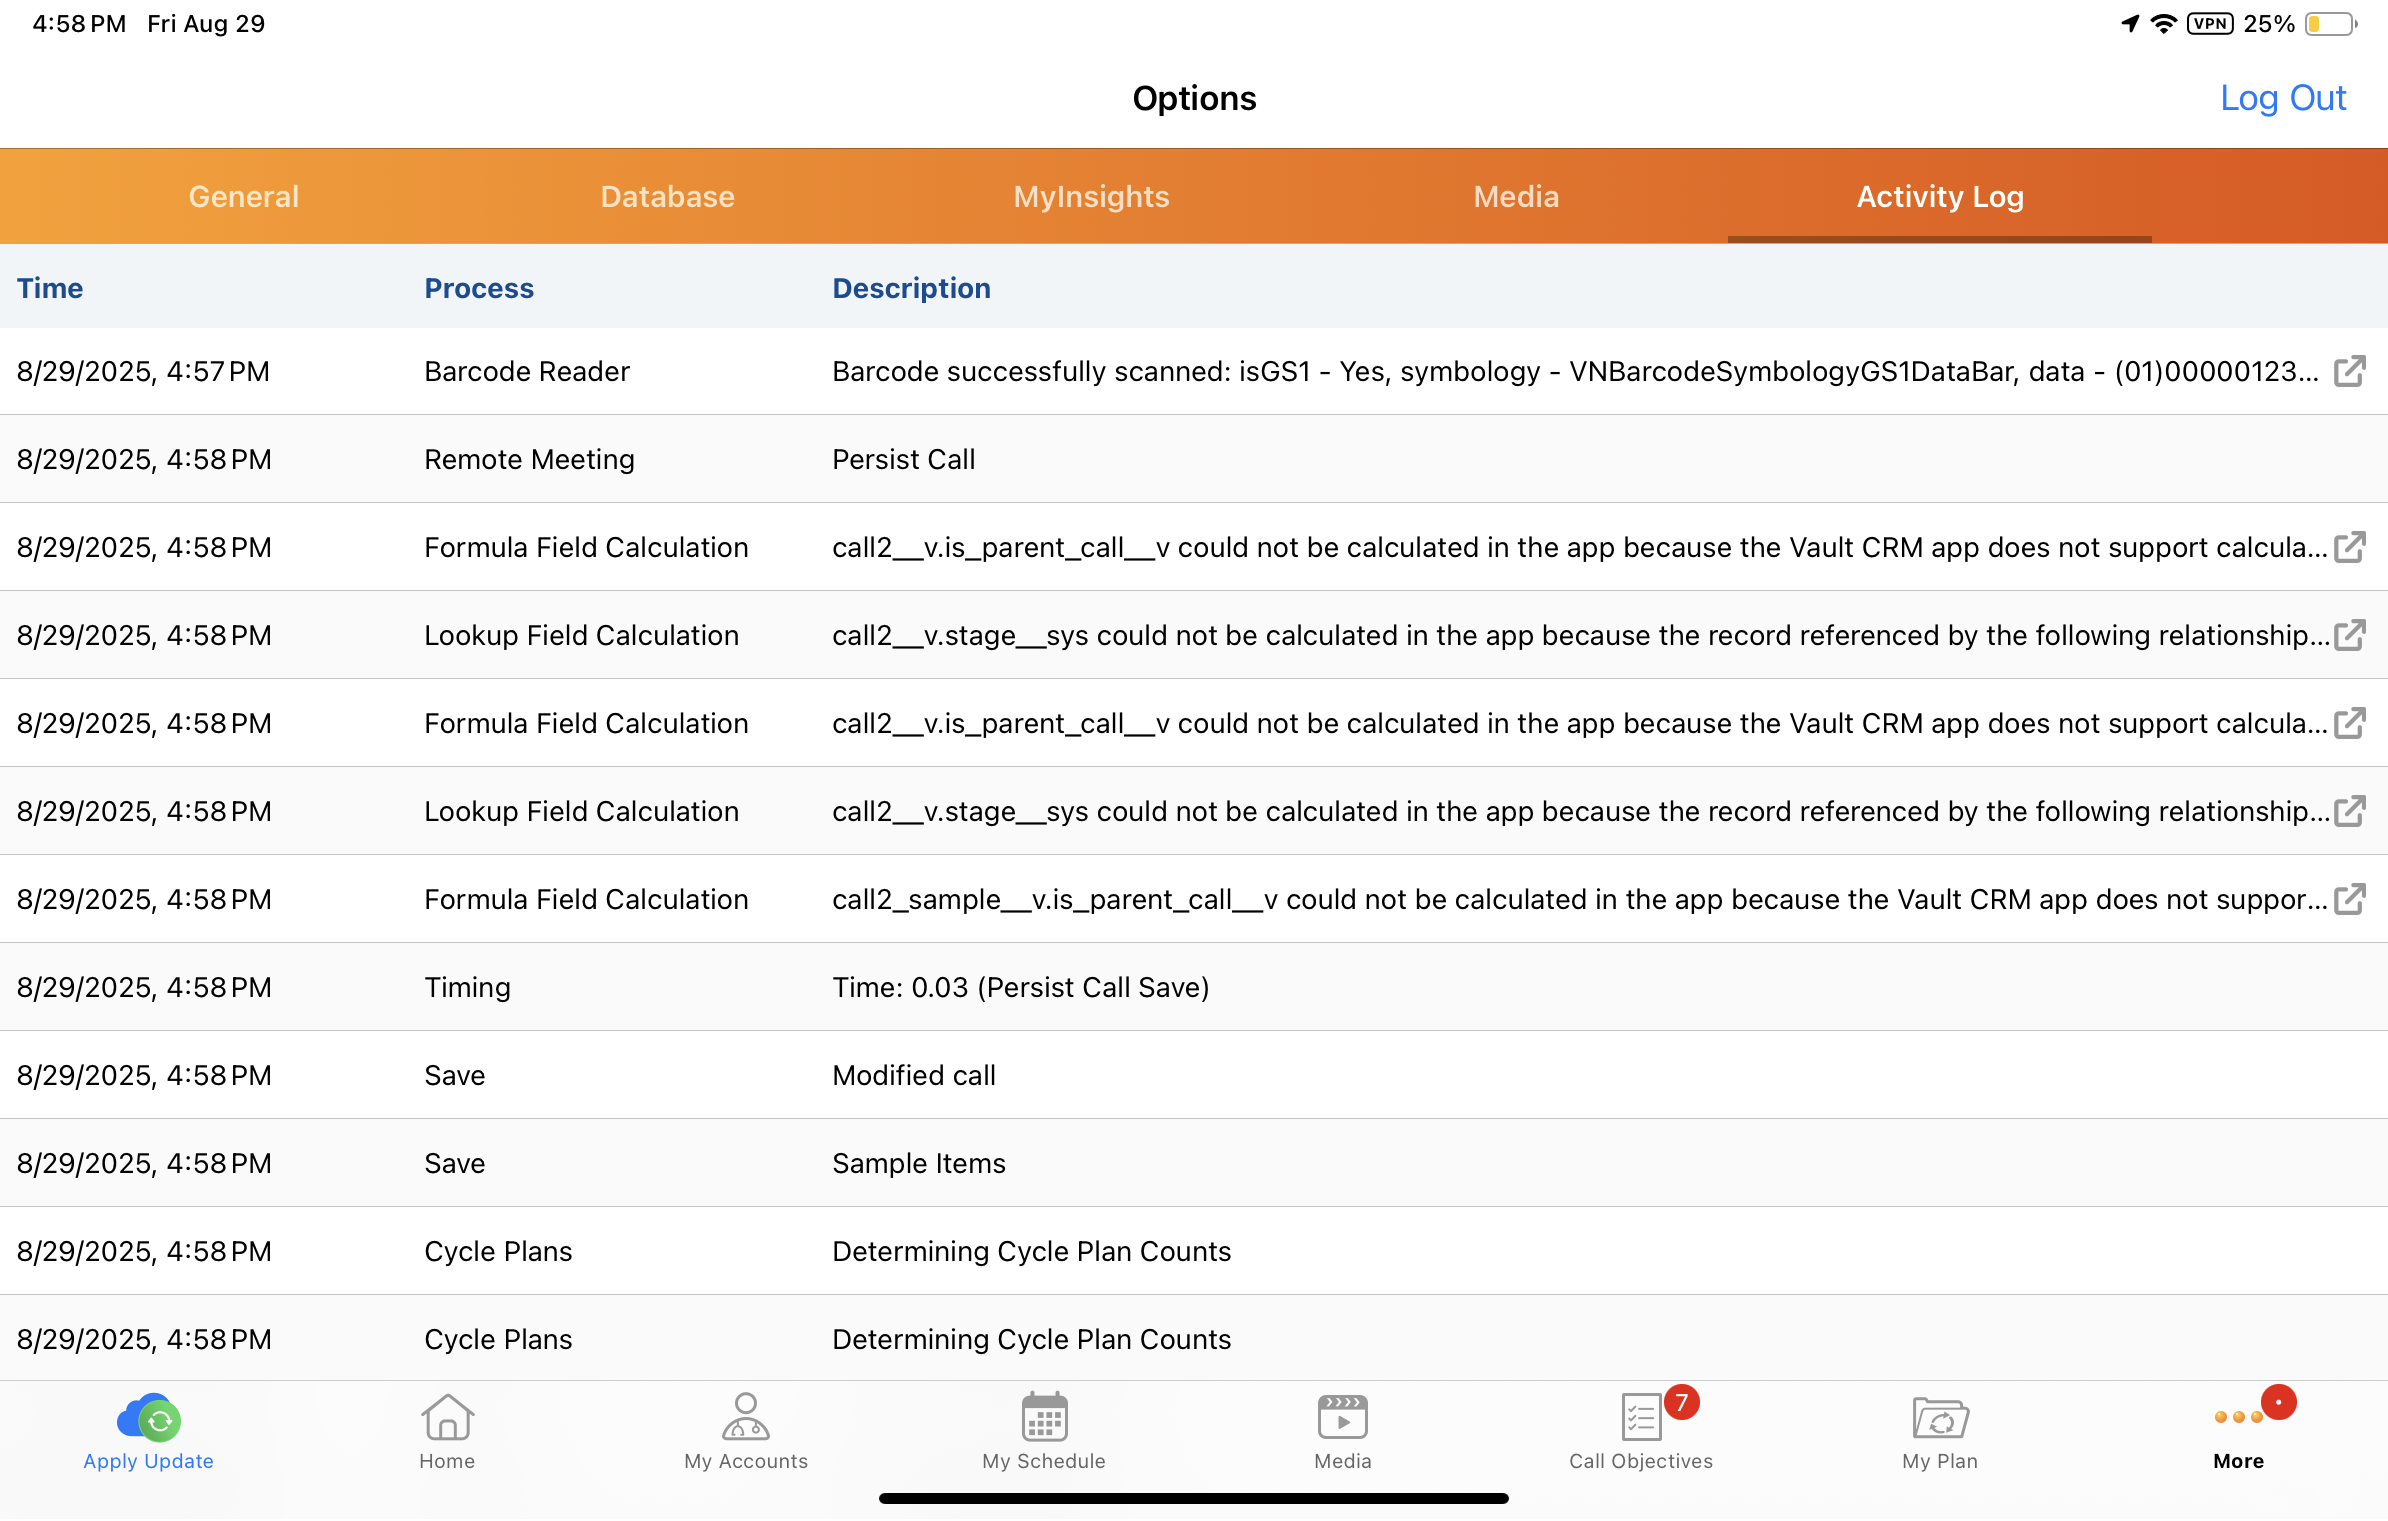Tap the Time column header

(50, 288)
